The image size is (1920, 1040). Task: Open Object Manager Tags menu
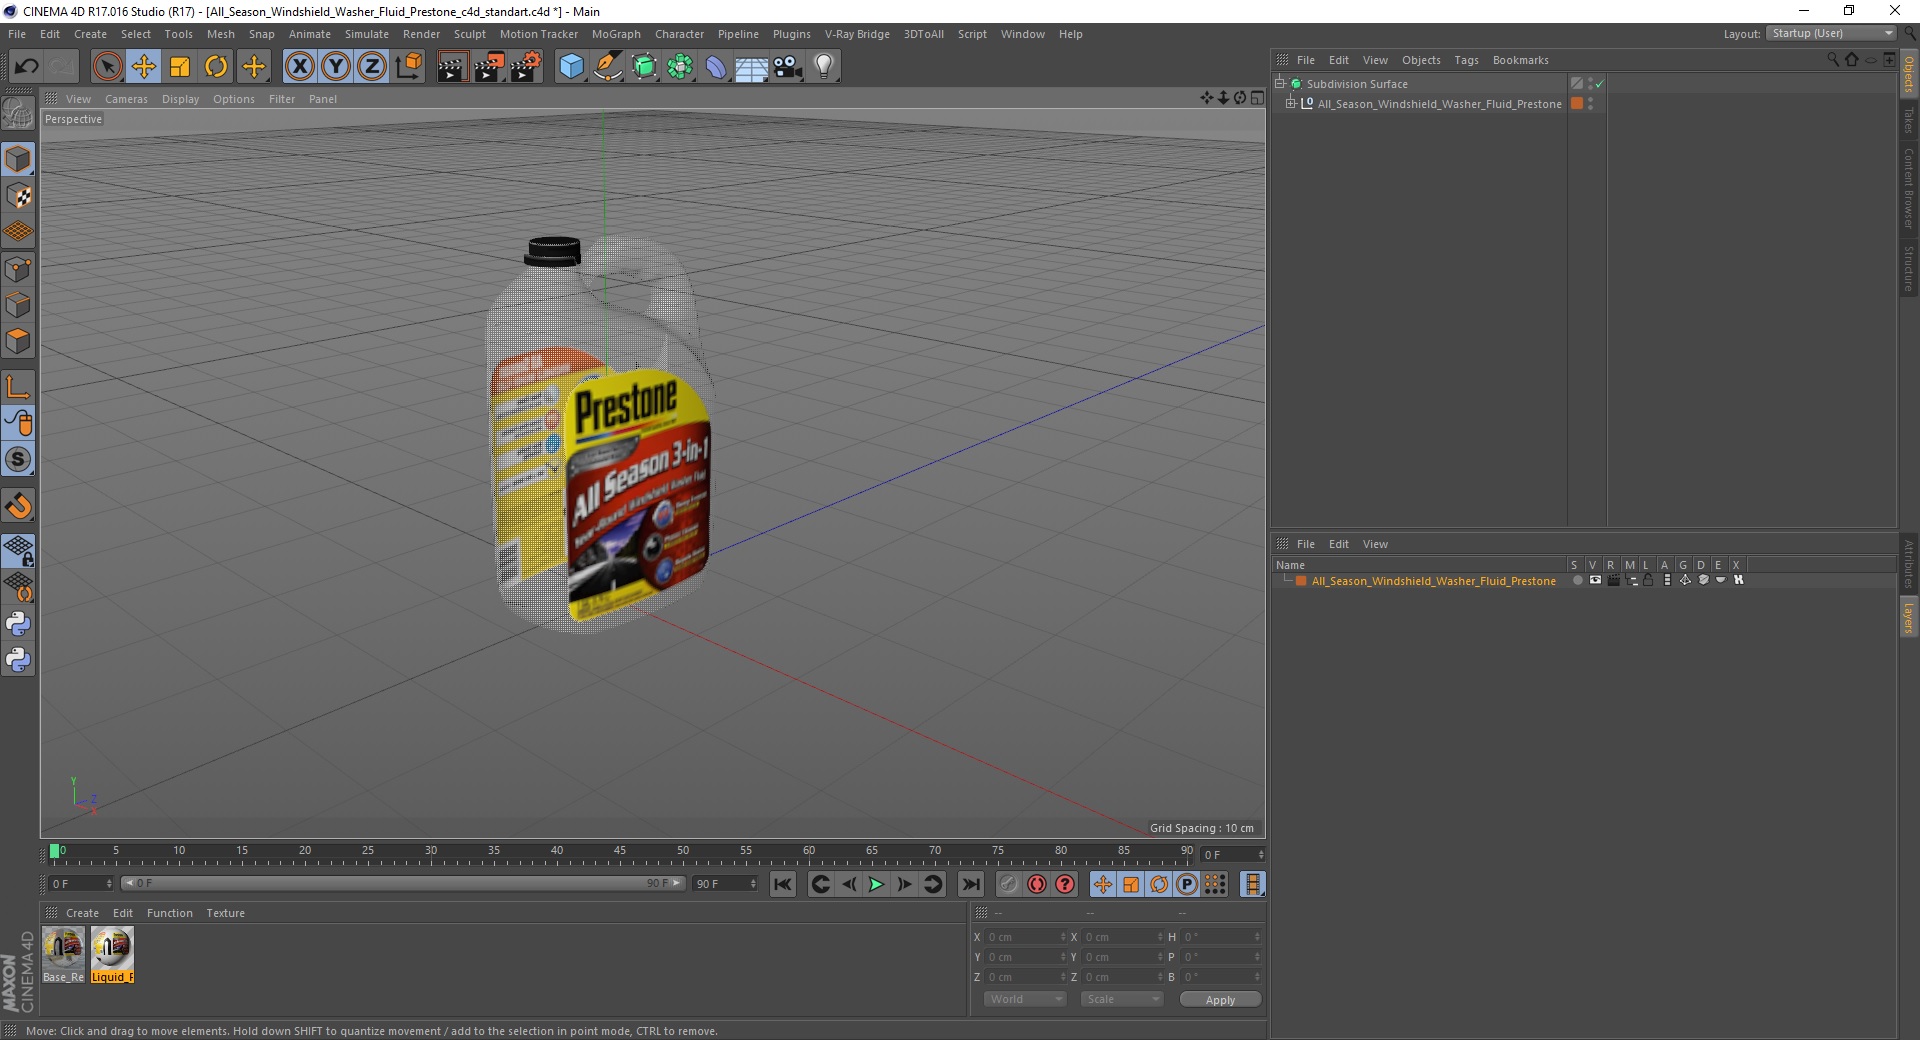[x=1466, y=60]
